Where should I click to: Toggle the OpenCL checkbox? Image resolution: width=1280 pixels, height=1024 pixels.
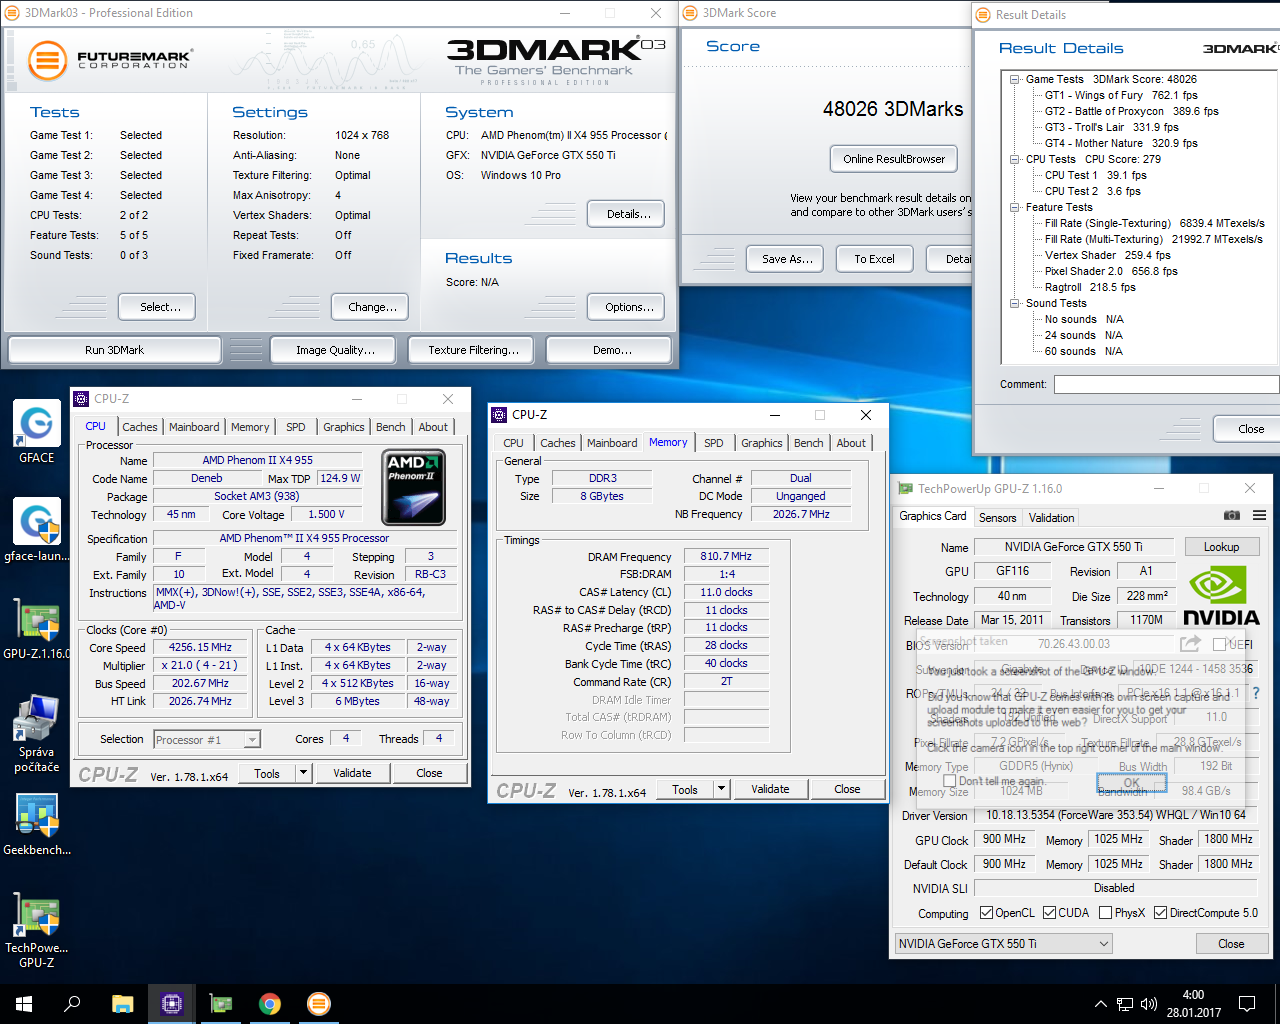986,912
